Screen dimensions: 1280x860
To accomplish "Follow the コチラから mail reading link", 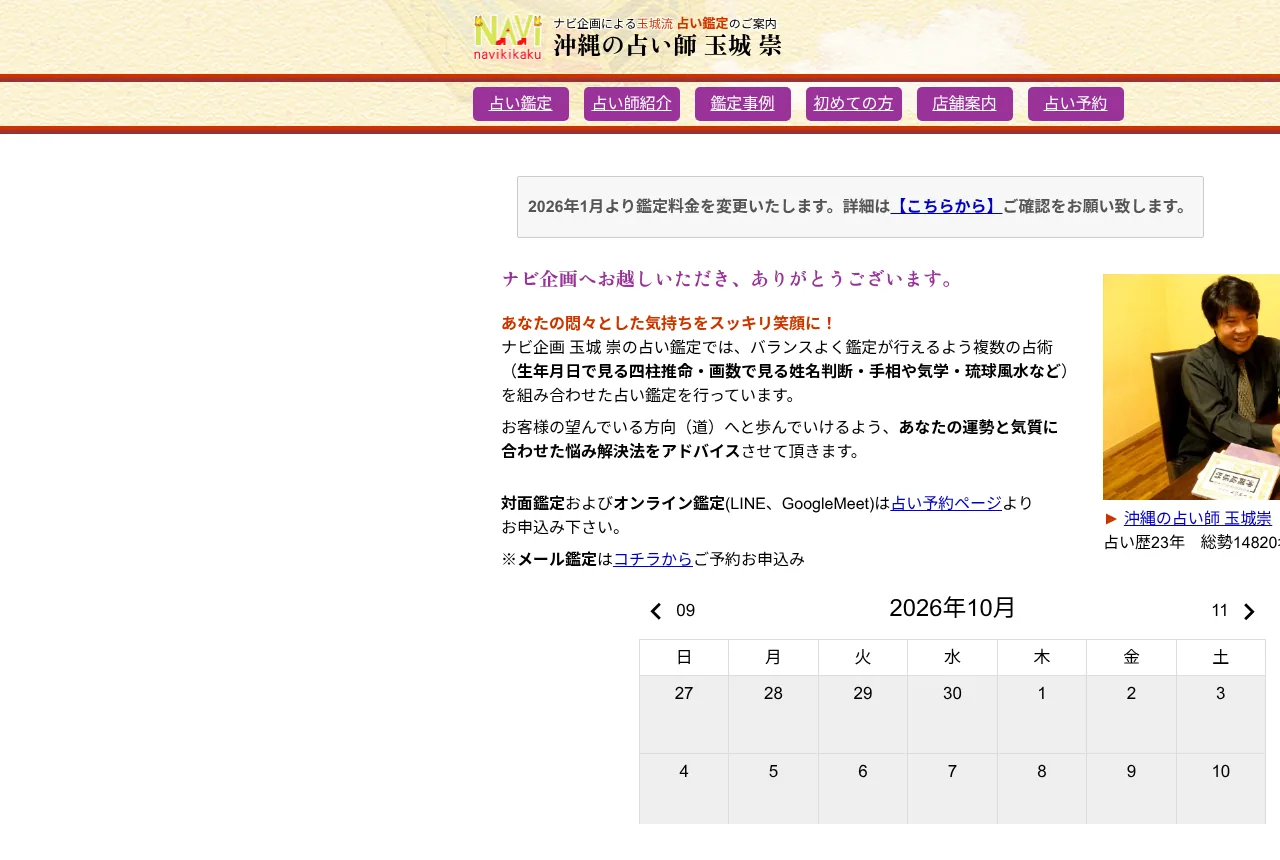I will [x=653, y=559].
